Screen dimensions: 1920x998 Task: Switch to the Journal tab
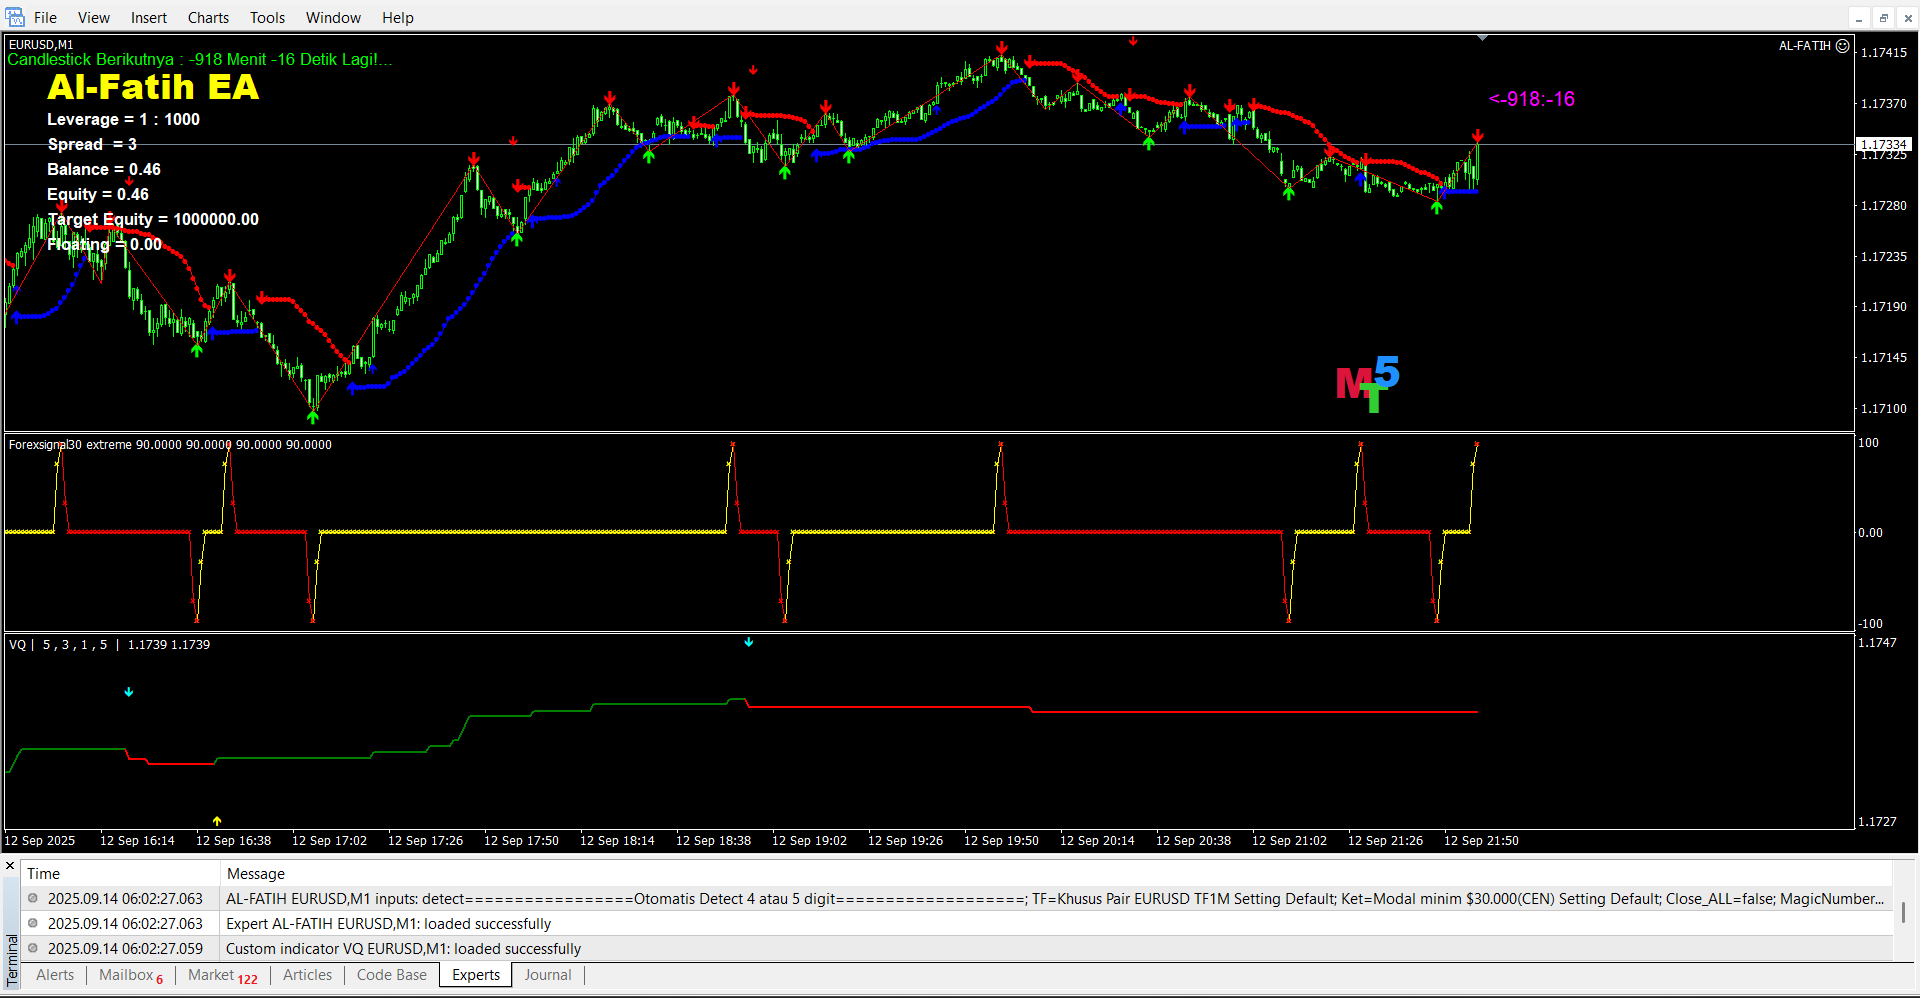click(x=548, y=975)
